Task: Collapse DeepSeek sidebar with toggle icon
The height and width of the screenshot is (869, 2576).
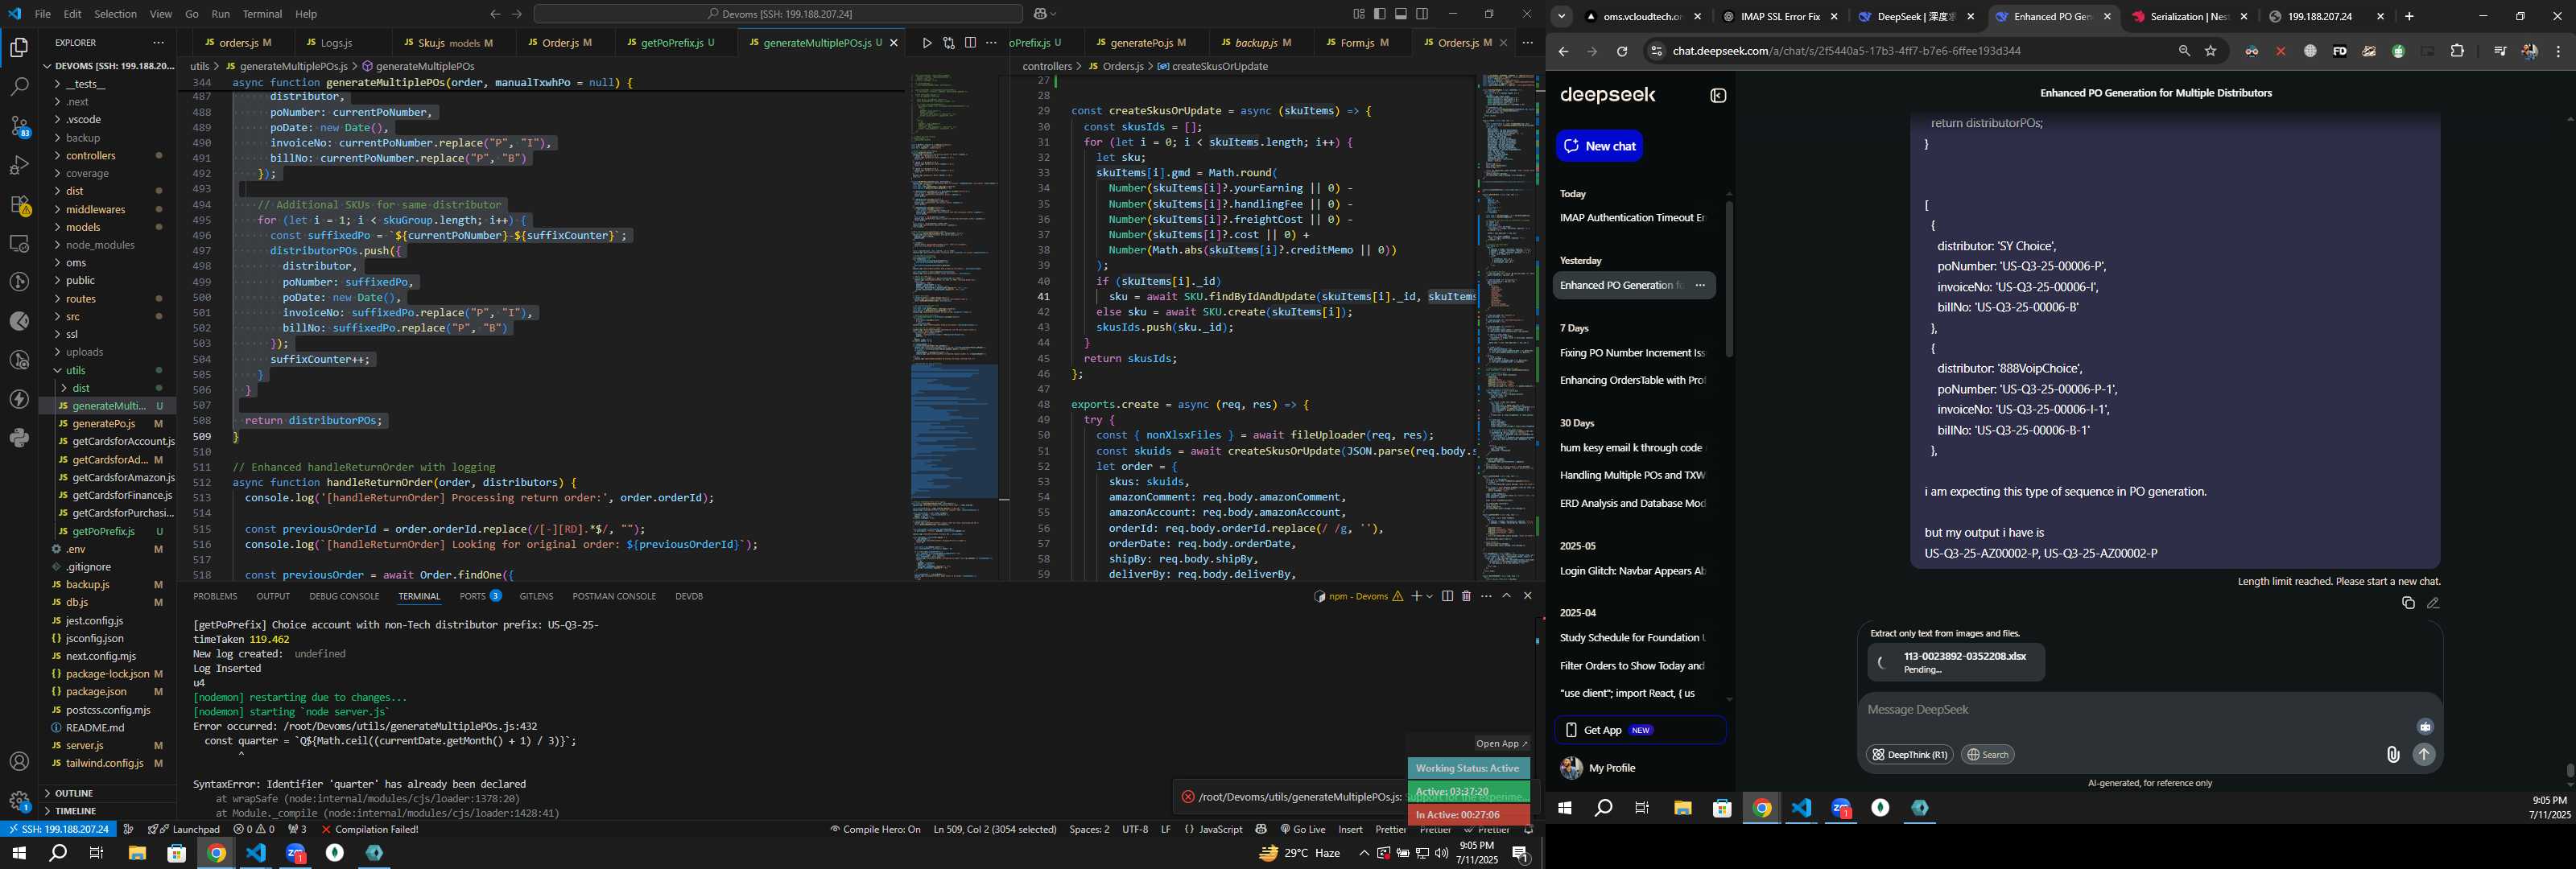Action: click(x=1718, y=96)
